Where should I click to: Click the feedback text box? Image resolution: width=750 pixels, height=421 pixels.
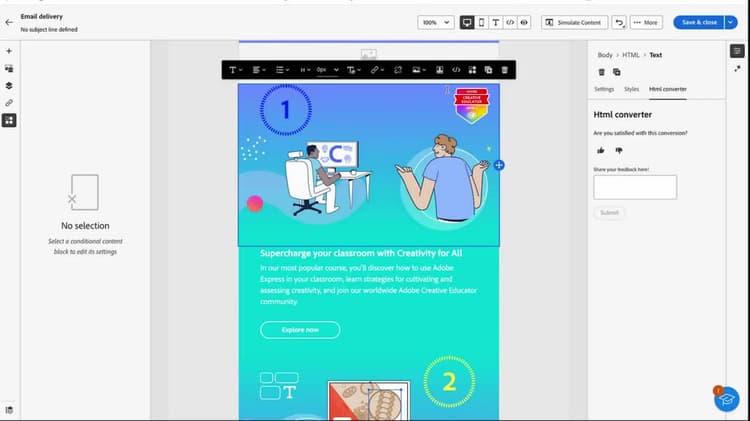click(x=635, y=187)
